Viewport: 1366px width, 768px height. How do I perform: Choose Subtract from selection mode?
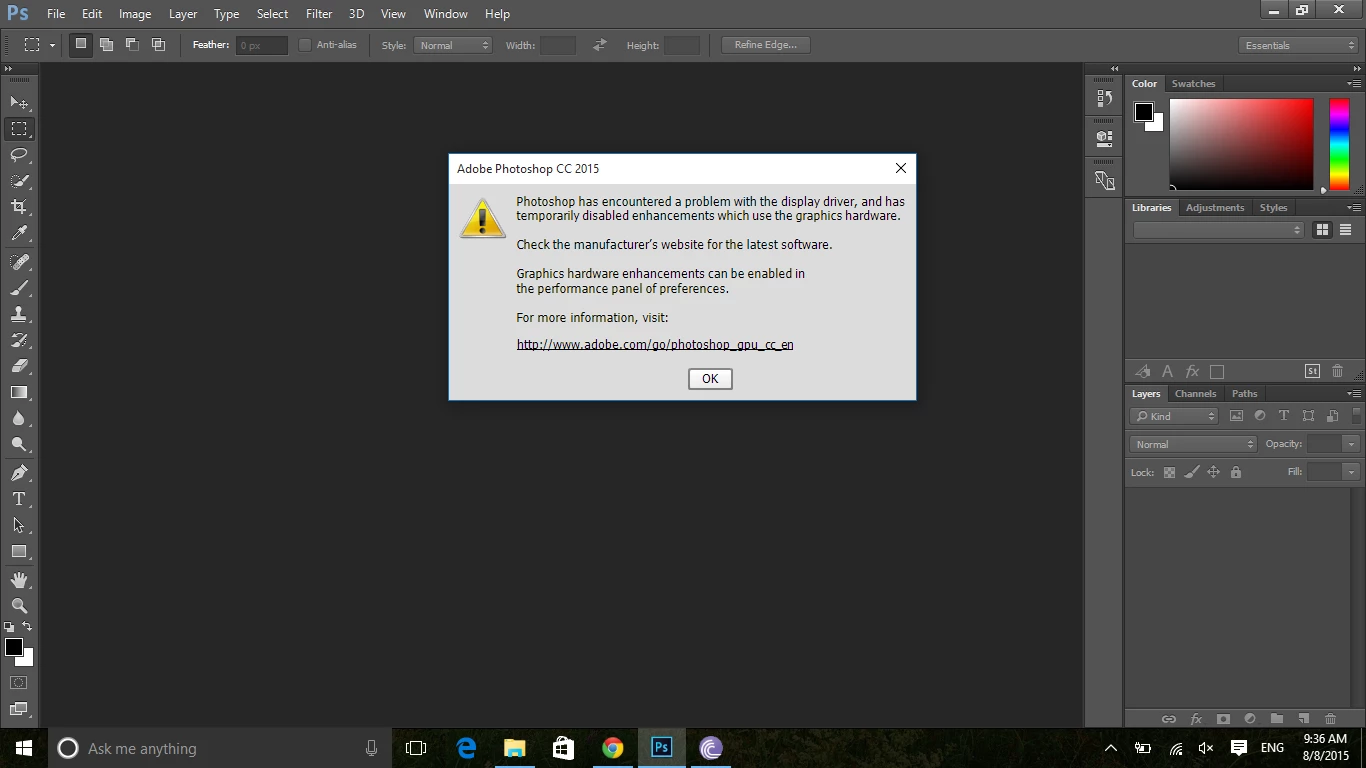click(132, 45)
